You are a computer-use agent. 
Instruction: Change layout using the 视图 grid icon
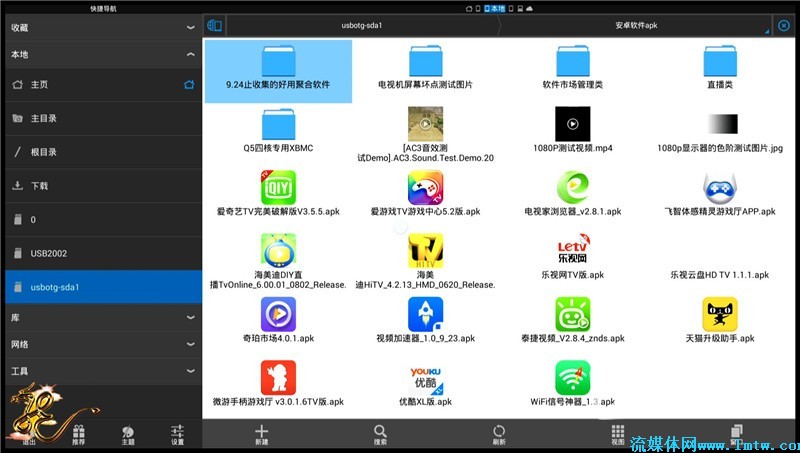click(618, 431)
